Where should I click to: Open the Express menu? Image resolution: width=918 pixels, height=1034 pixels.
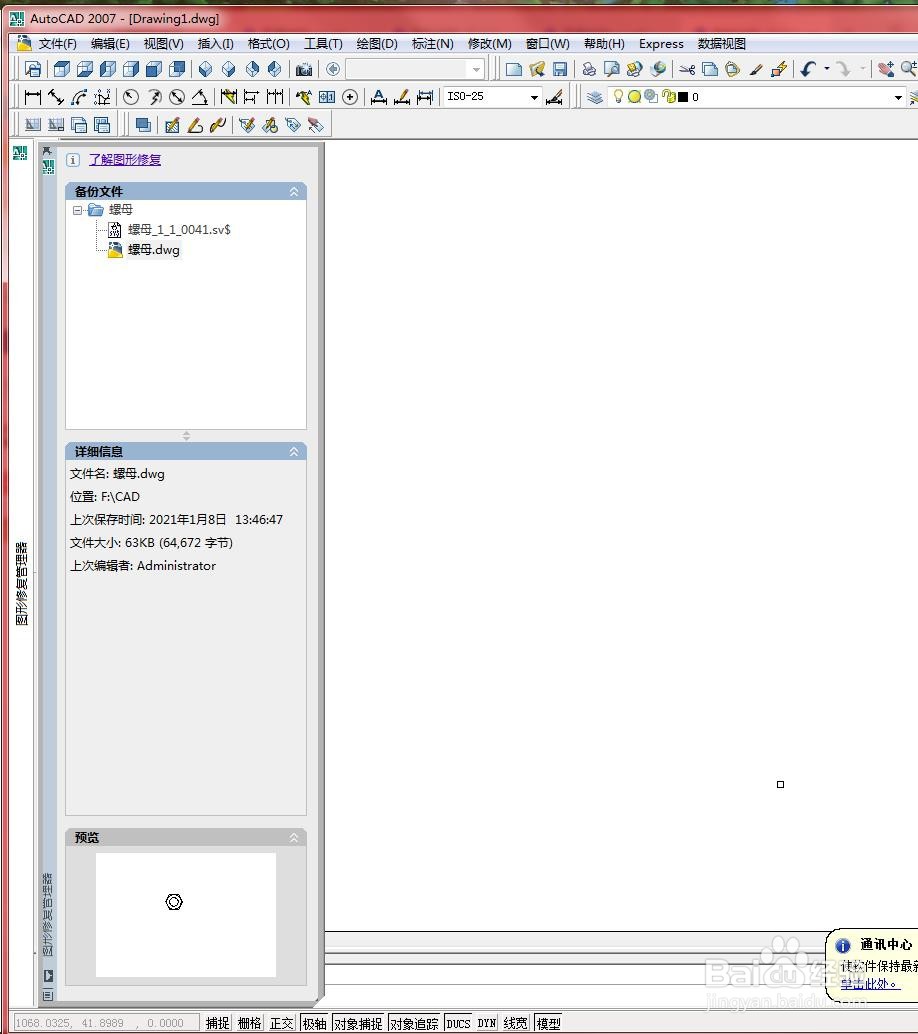point(661,44)
